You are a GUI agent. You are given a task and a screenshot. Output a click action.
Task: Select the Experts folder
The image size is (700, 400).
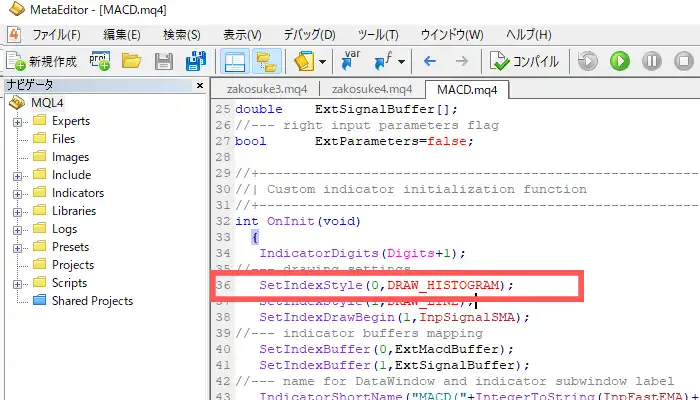71,121
